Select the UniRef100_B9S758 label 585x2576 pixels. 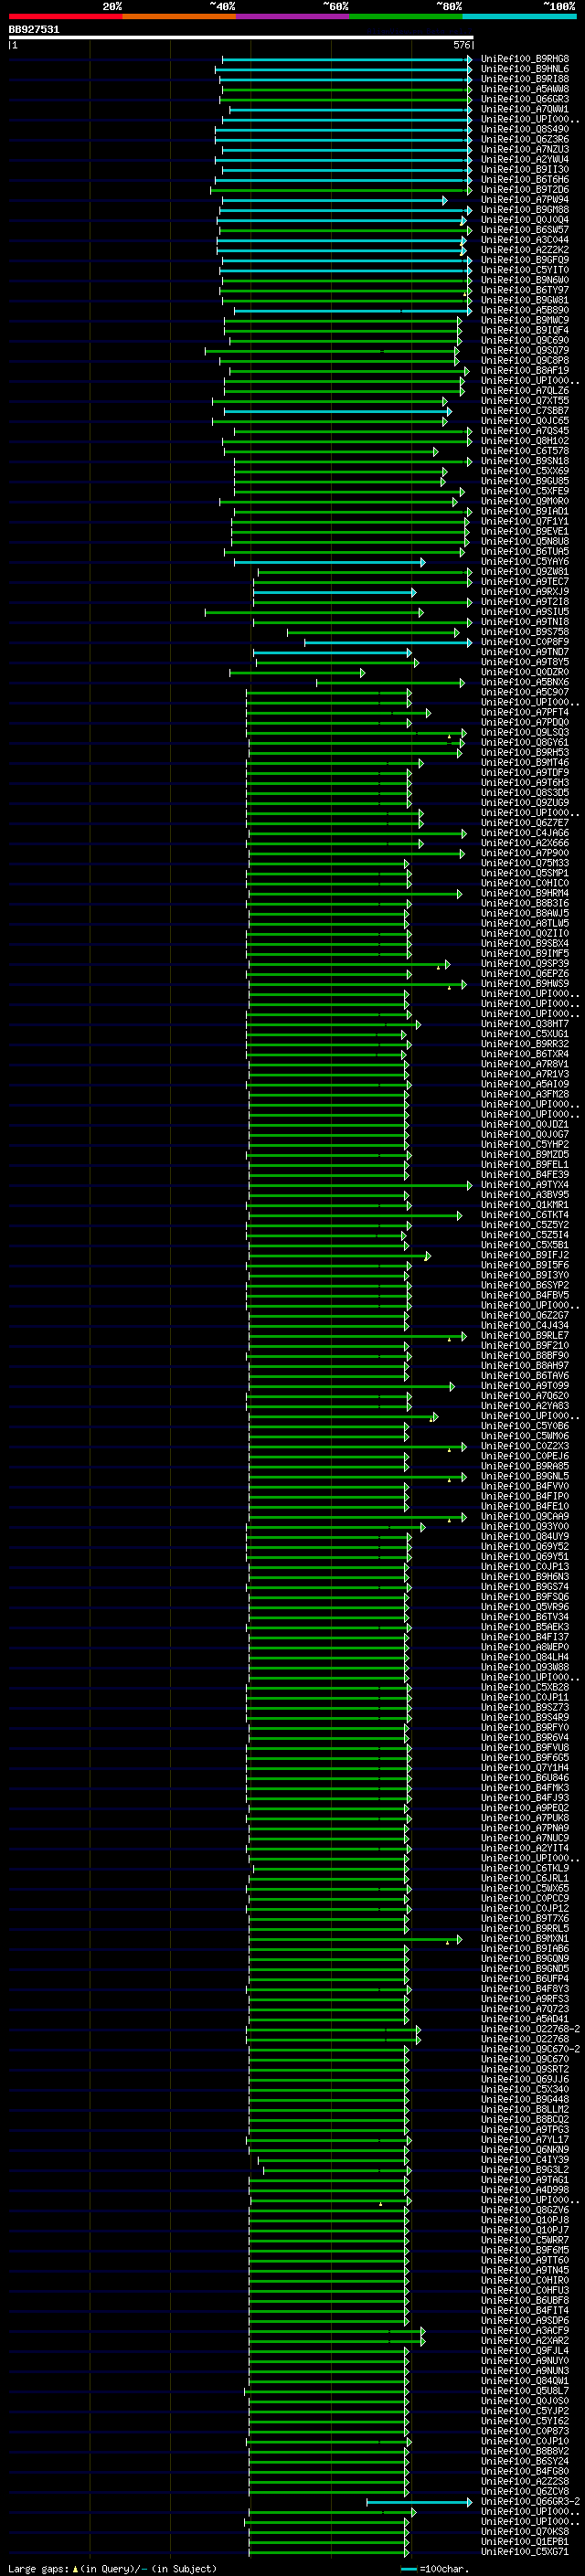point(525,632)
